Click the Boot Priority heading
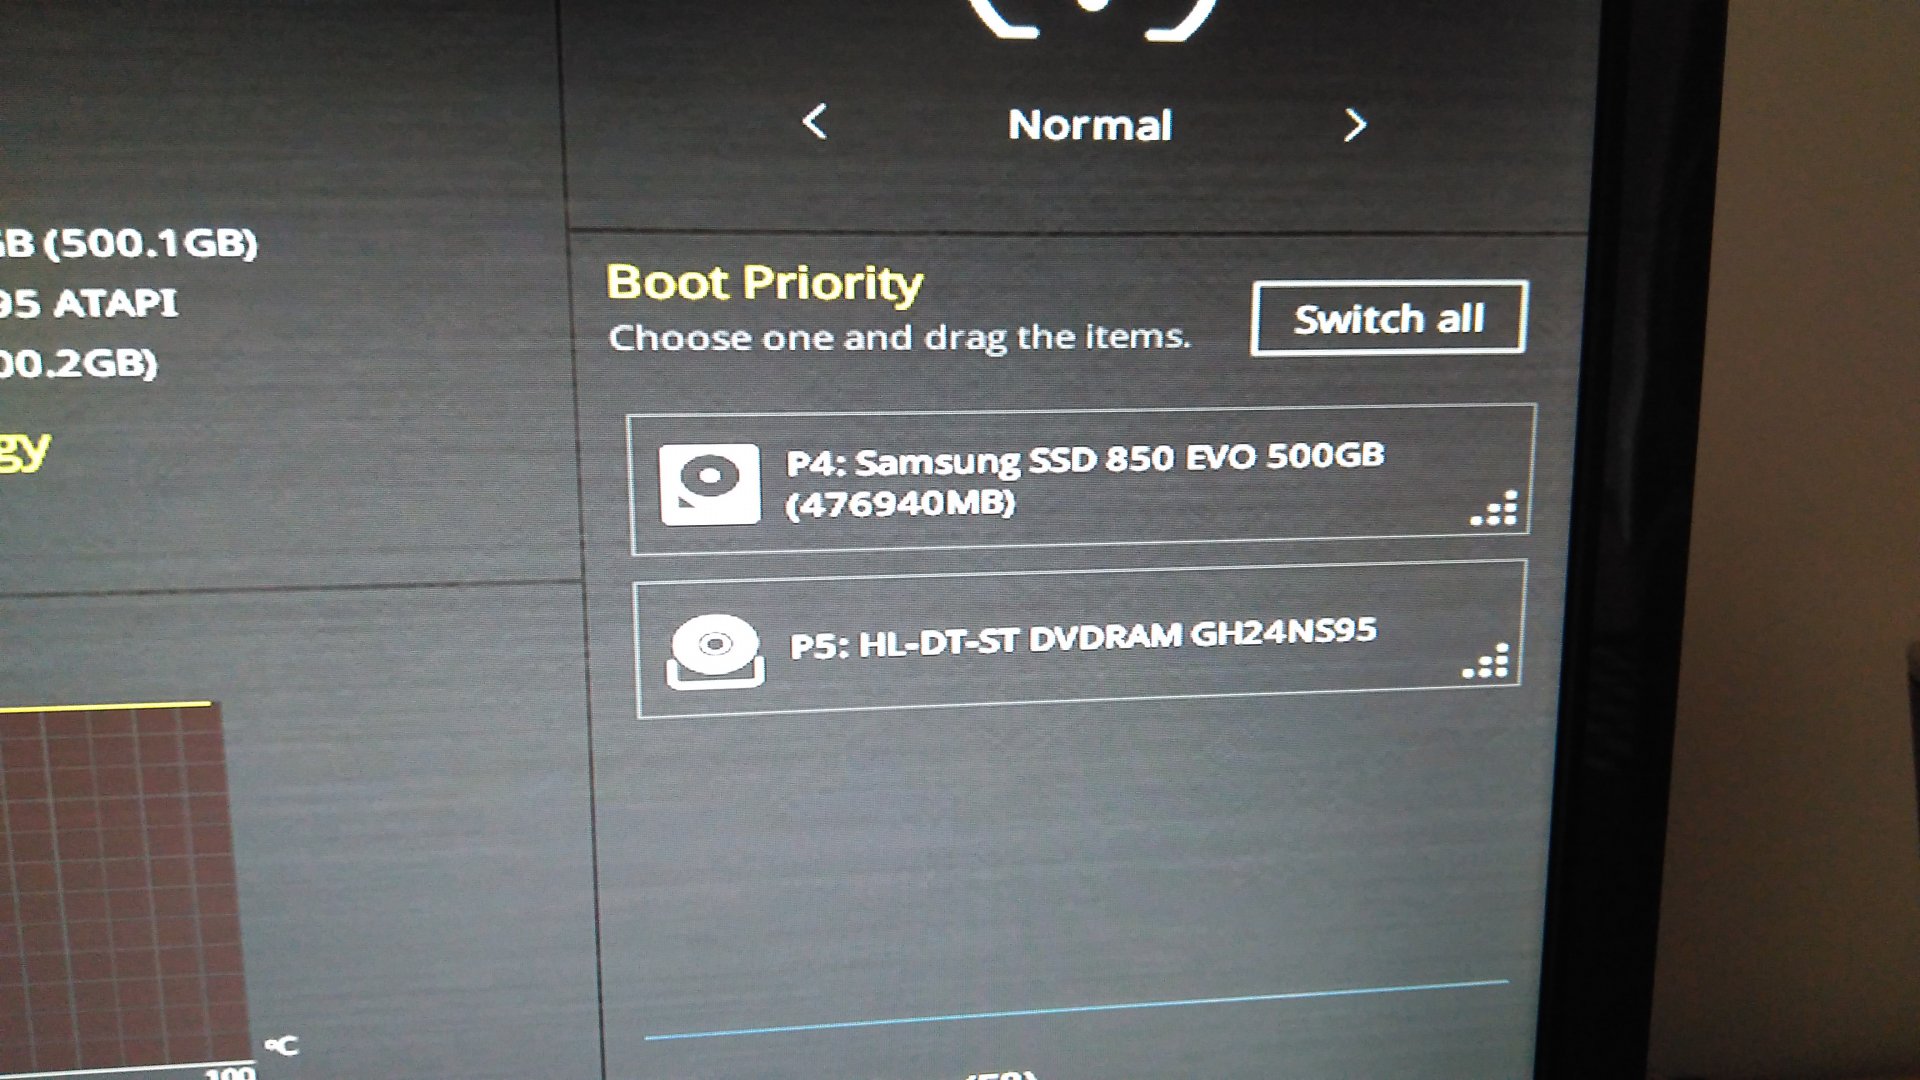The height and width of the screenshot is (1080, 1920). (x=764, y=283)
